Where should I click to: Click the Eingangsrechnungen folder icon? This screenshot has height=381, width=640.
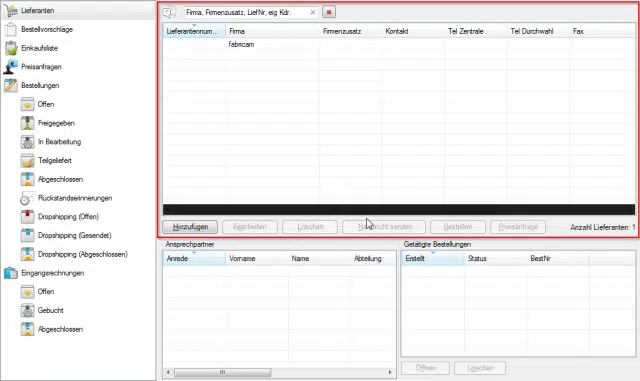point(11,273)
